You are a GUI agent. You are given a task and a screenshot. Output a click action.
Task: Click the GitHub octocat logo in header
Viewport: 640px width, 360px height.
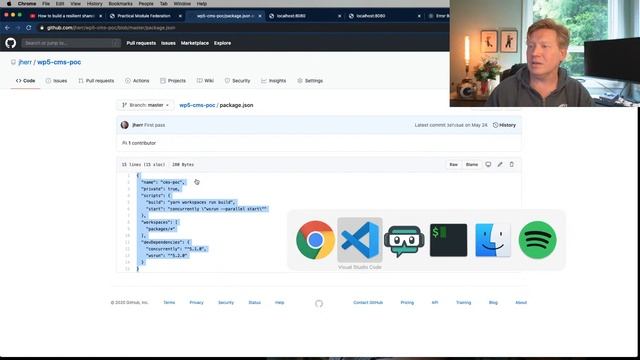coord(11,43)
